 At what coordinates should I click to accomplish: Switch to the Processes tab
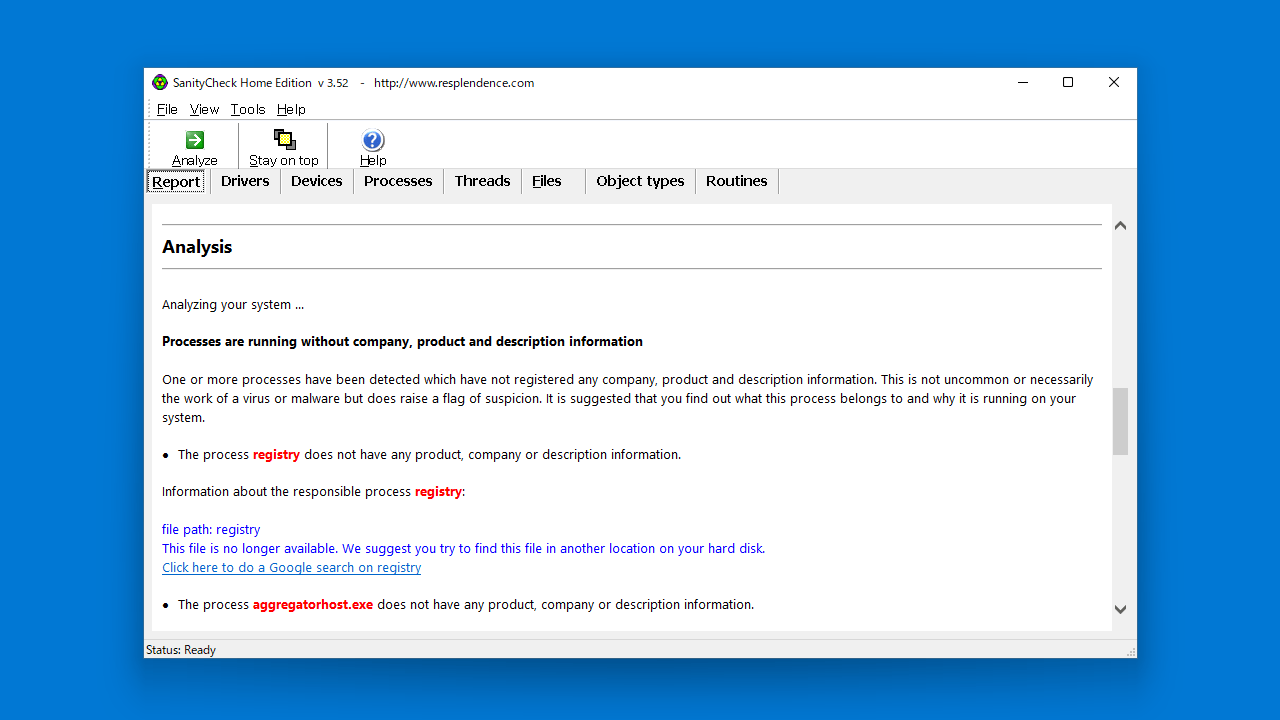398,181
